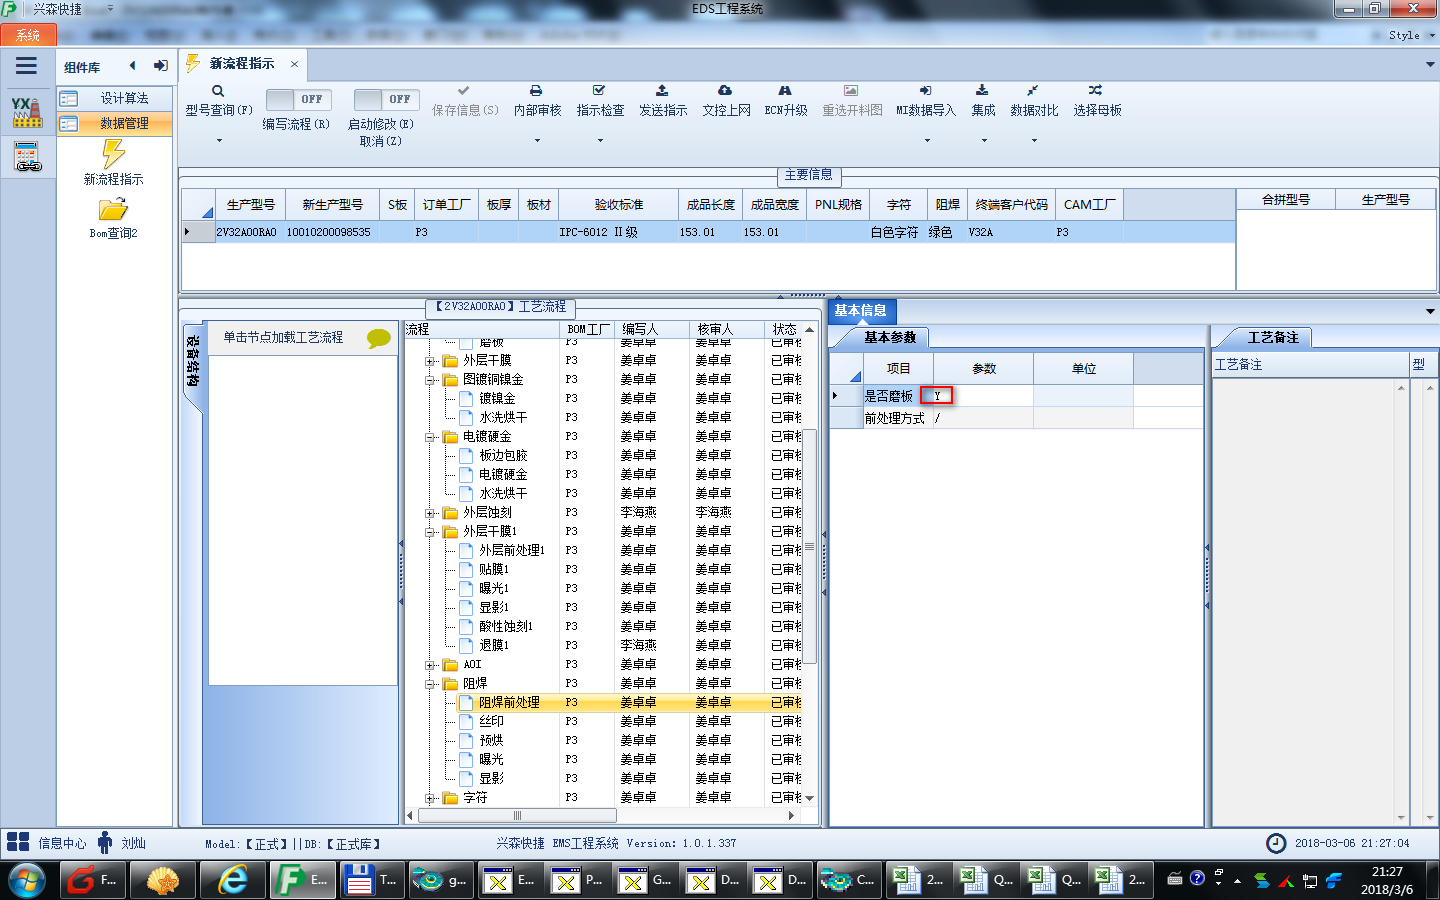
Task: Click the 验收标准 column header
Action: 619,205
